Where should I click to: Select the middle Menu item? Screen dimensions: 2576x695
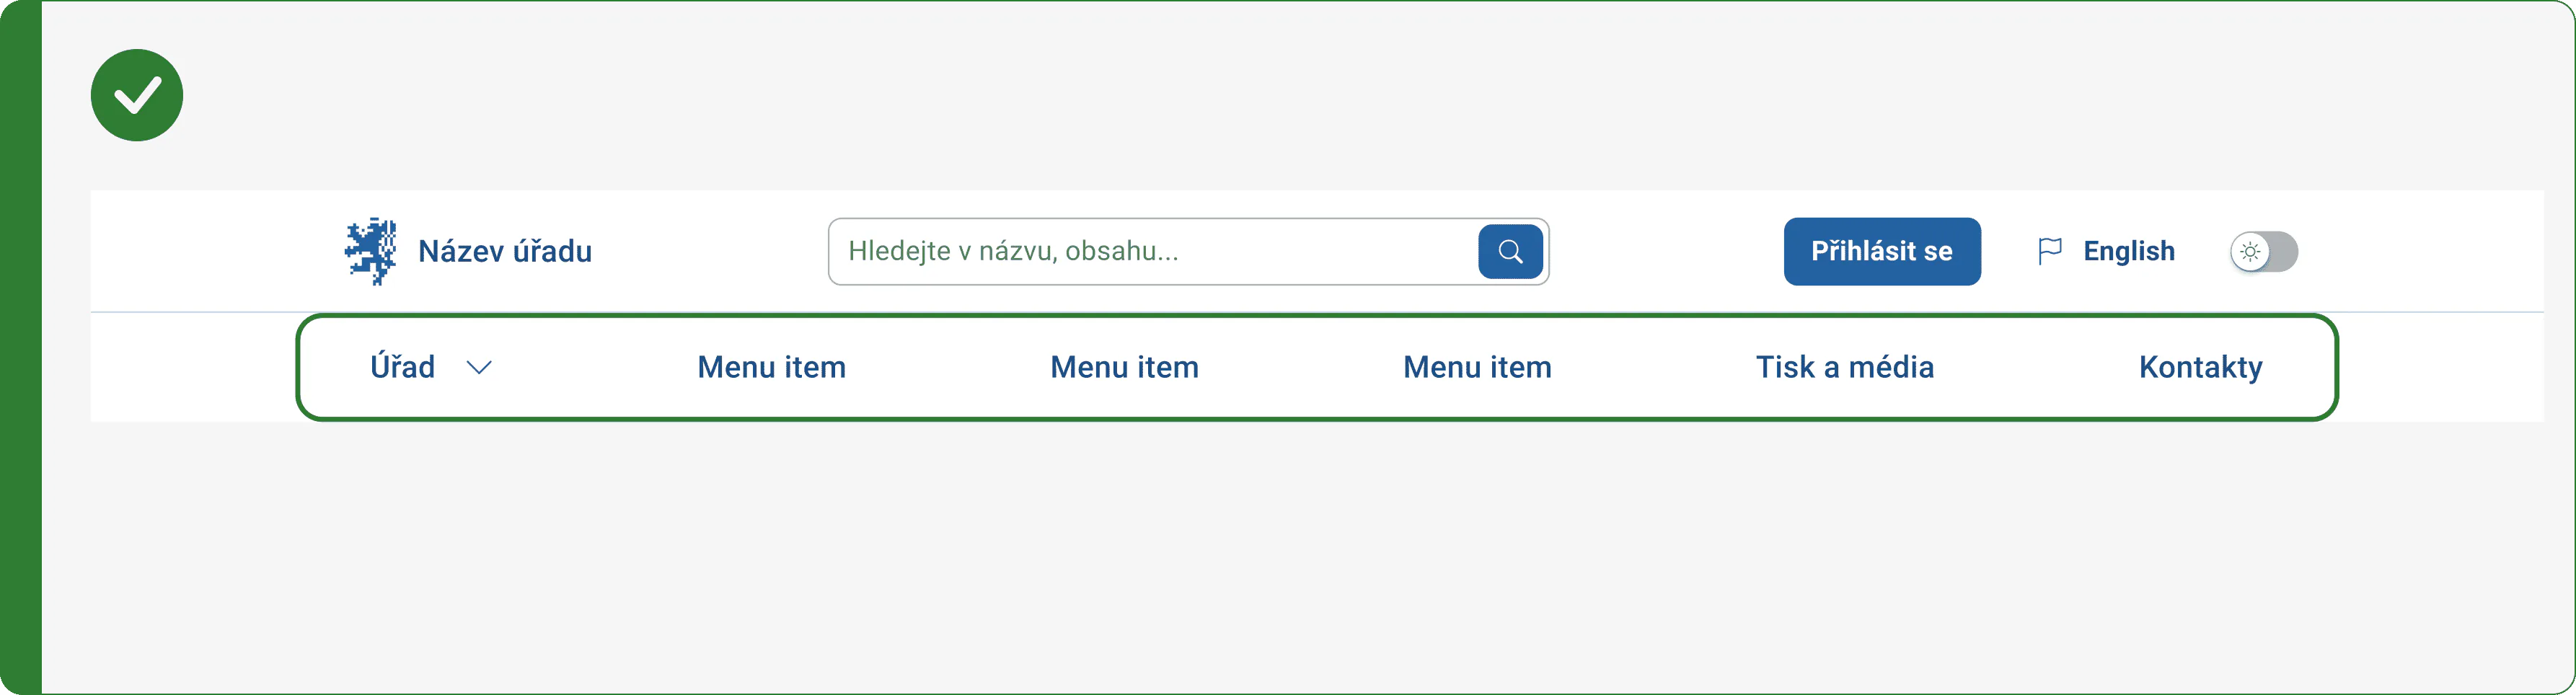tap(1124, 367)
